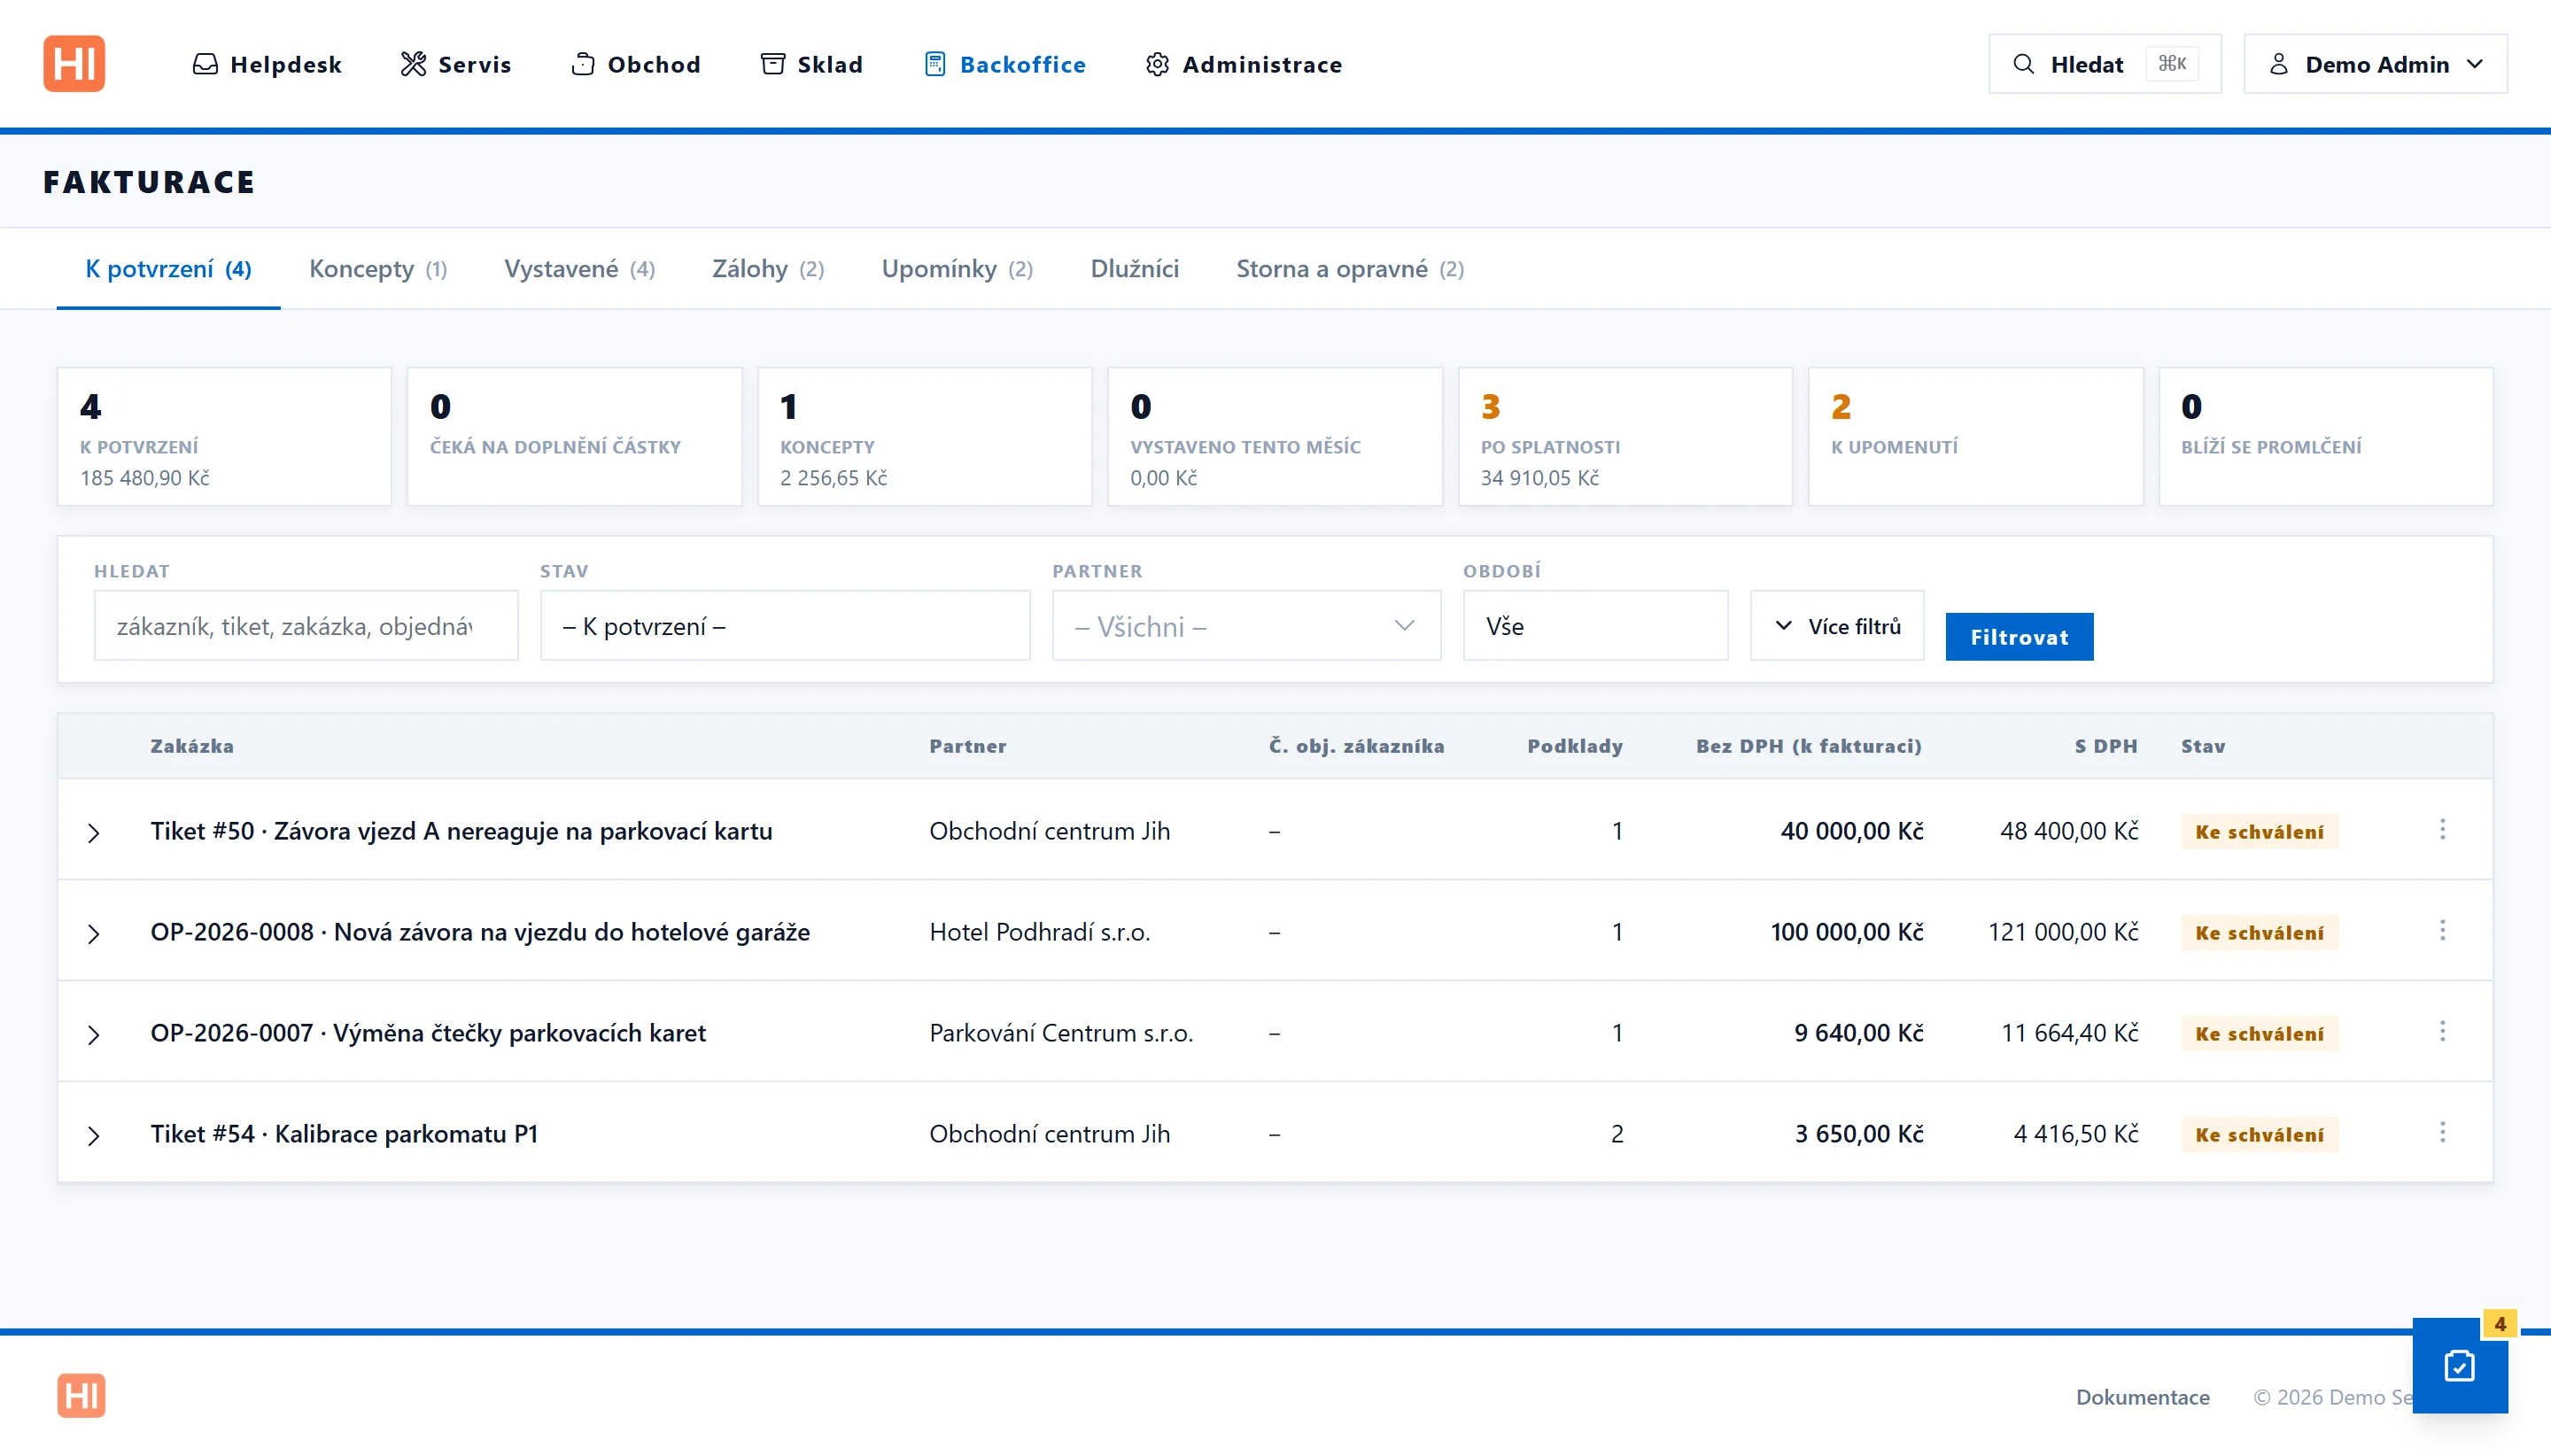The width and height of the screenshot is (2551, 1456).
Task: Expand the Tiket #54 row
Action: coord(93,1136)
